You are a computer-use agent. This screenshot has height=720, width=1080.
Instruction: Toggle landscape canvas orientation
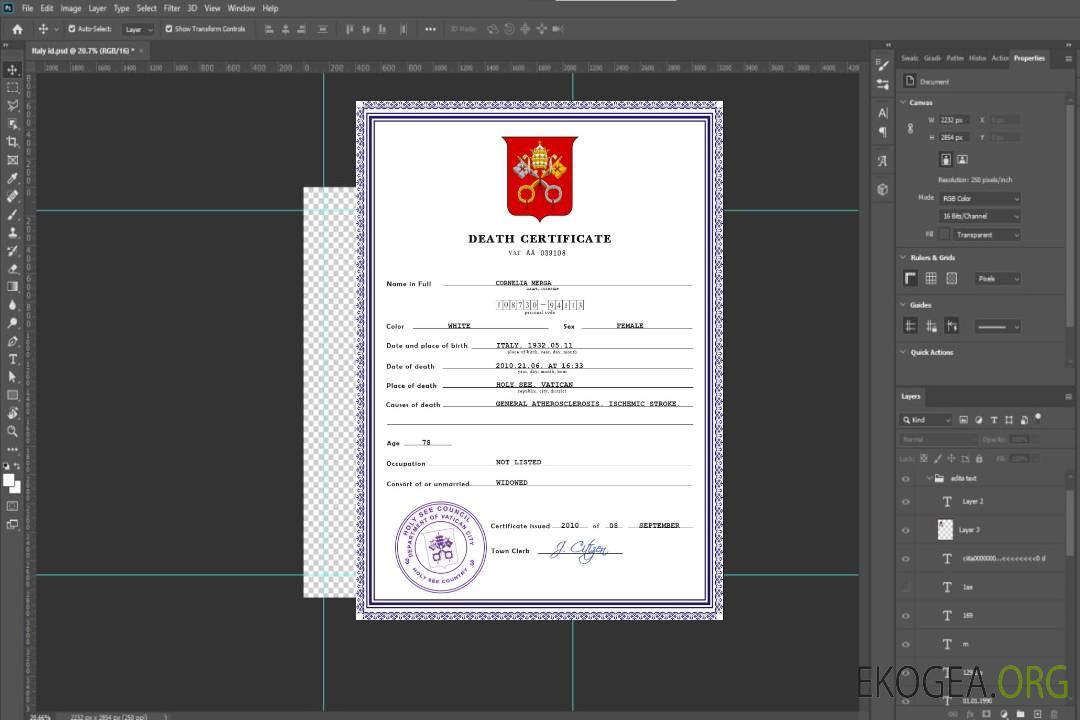962,160
